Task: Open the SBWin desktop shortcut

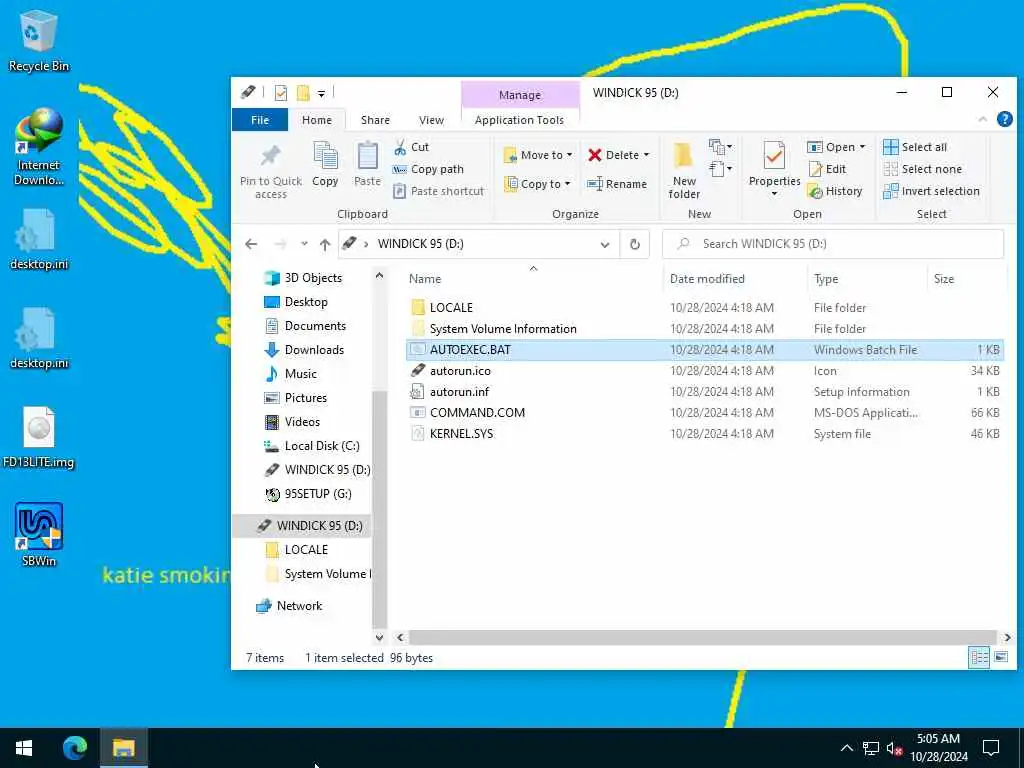Action: click(39, 534)
